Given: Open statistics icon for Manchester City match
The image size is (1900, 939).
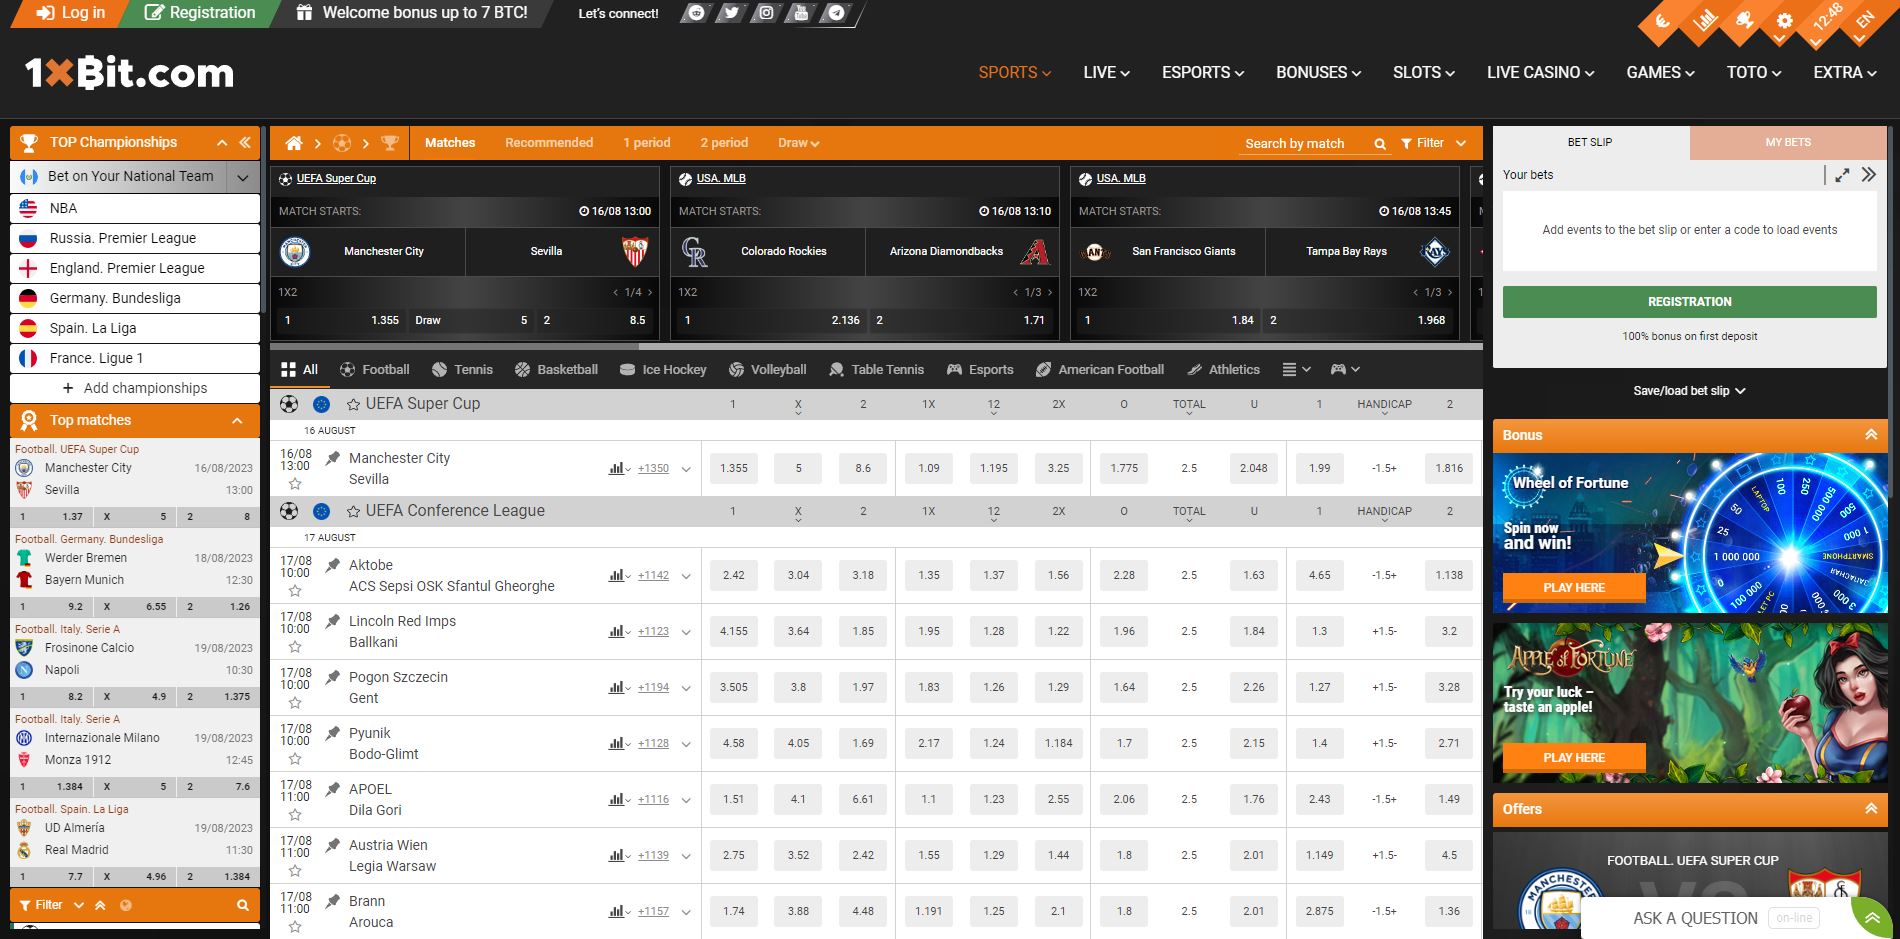Looking at the screenshot, I should [617, 468].
